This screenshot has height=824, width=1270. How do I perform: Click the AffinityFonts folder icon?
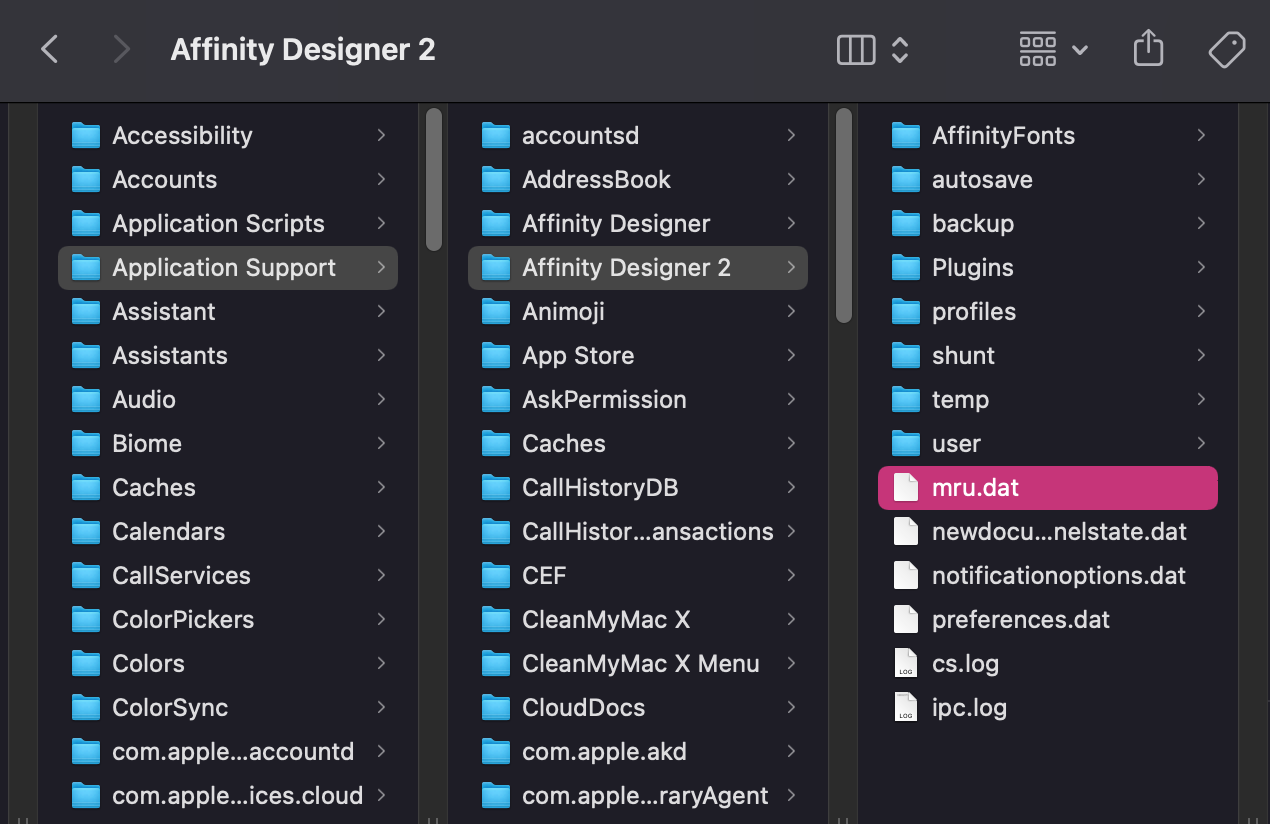tap(906, 135)
